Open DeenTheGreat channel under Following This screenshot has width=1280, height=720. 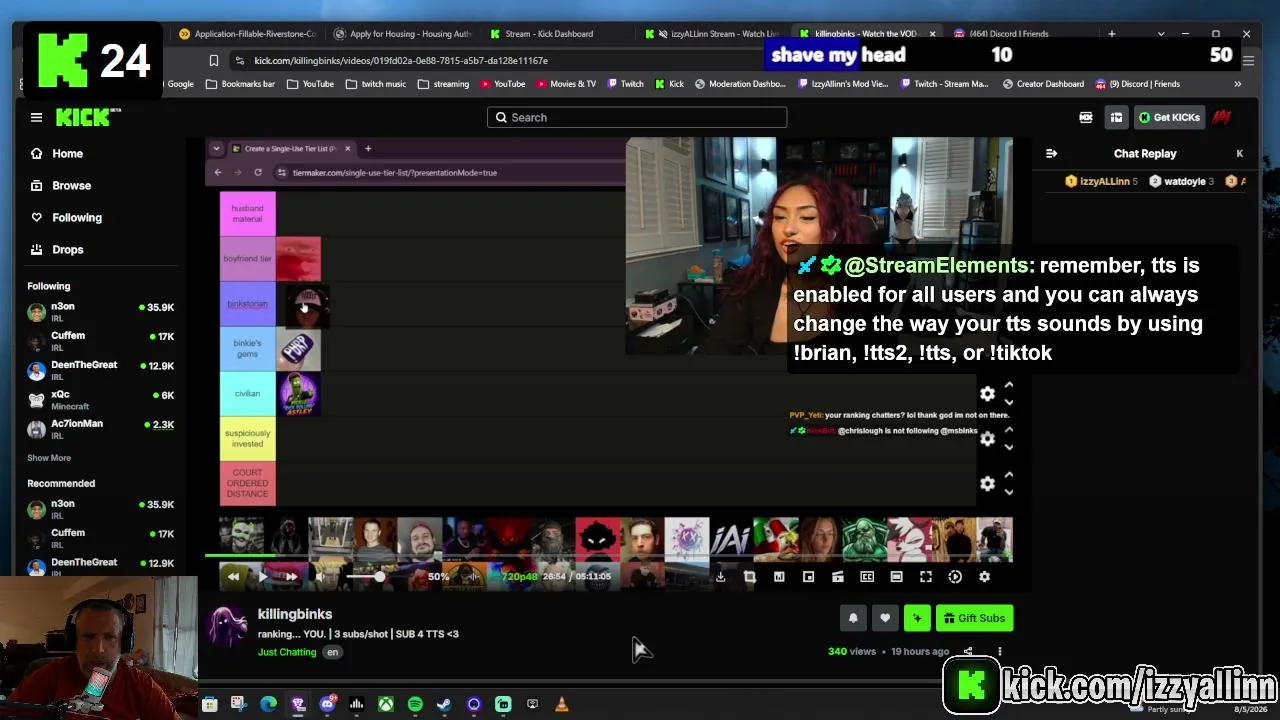pos(100,370)
